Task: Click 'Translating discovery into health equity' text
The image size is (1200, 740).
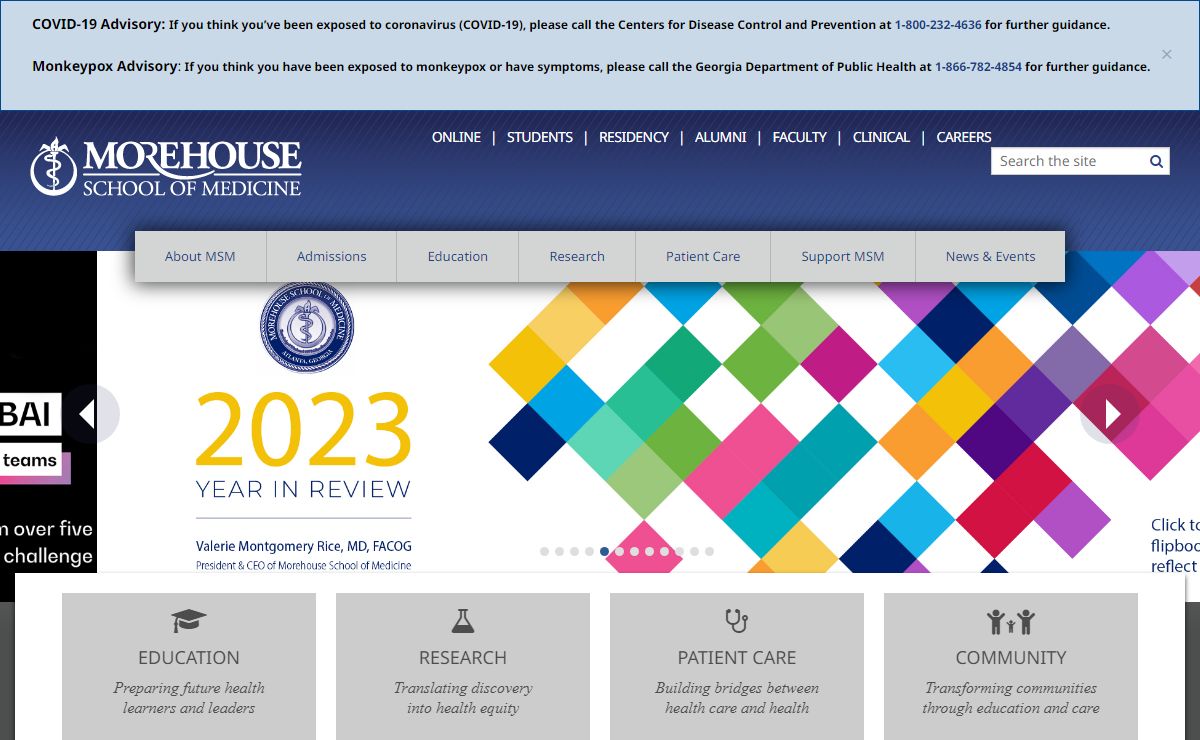Action: pyautogui.click(x=463, y=698)
